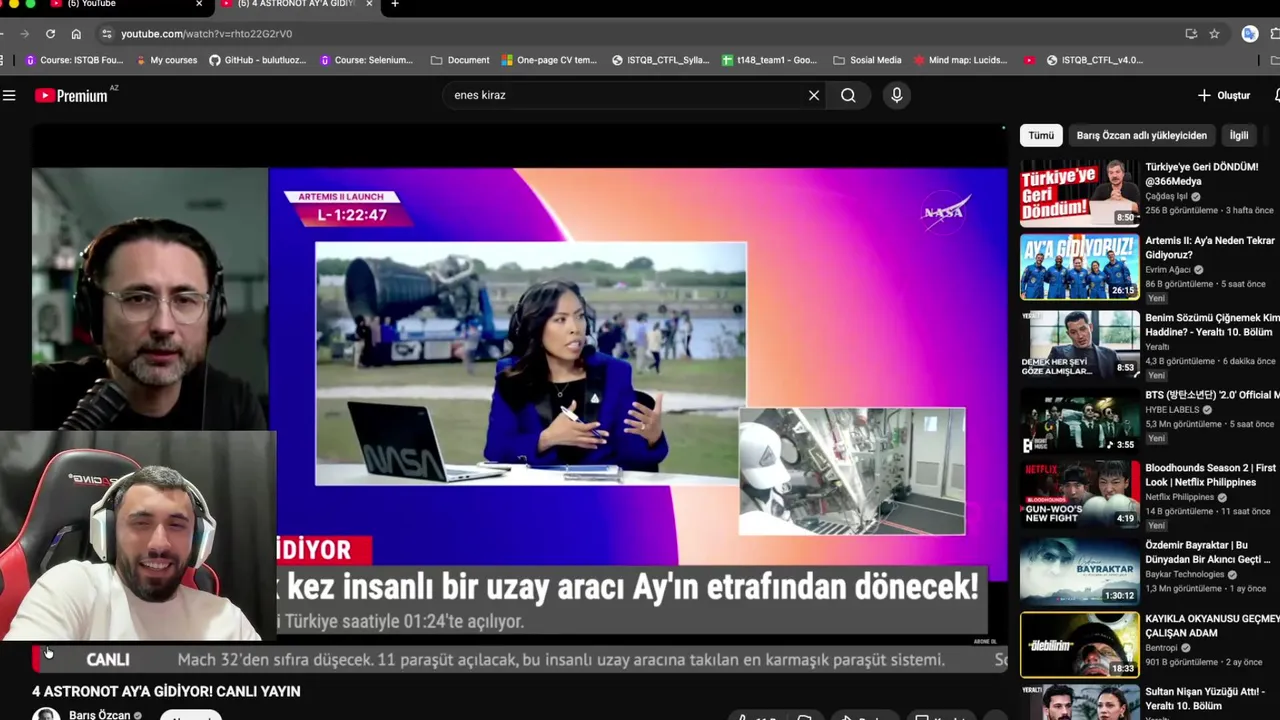Click 'HYBE LABELS' channel name
Screen dimensions: 1280x720
pyautogui.click(x=1172, y=410)
